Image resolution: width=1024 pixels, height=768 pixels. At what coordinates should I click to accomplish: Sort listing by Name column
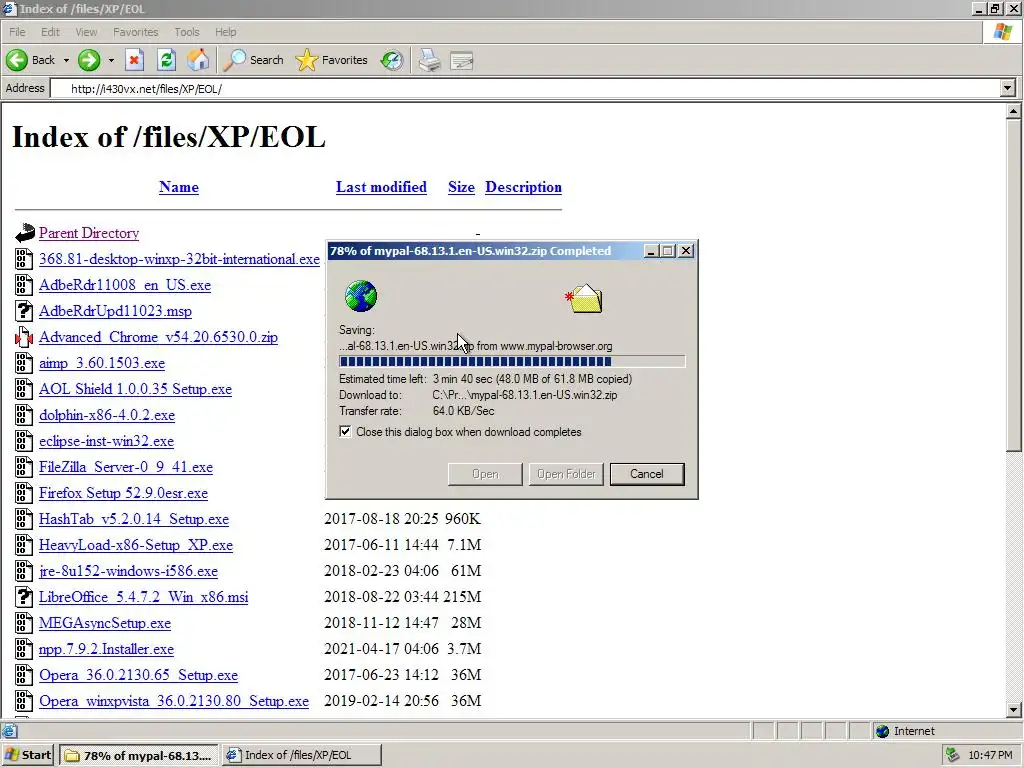click(179, 187)
